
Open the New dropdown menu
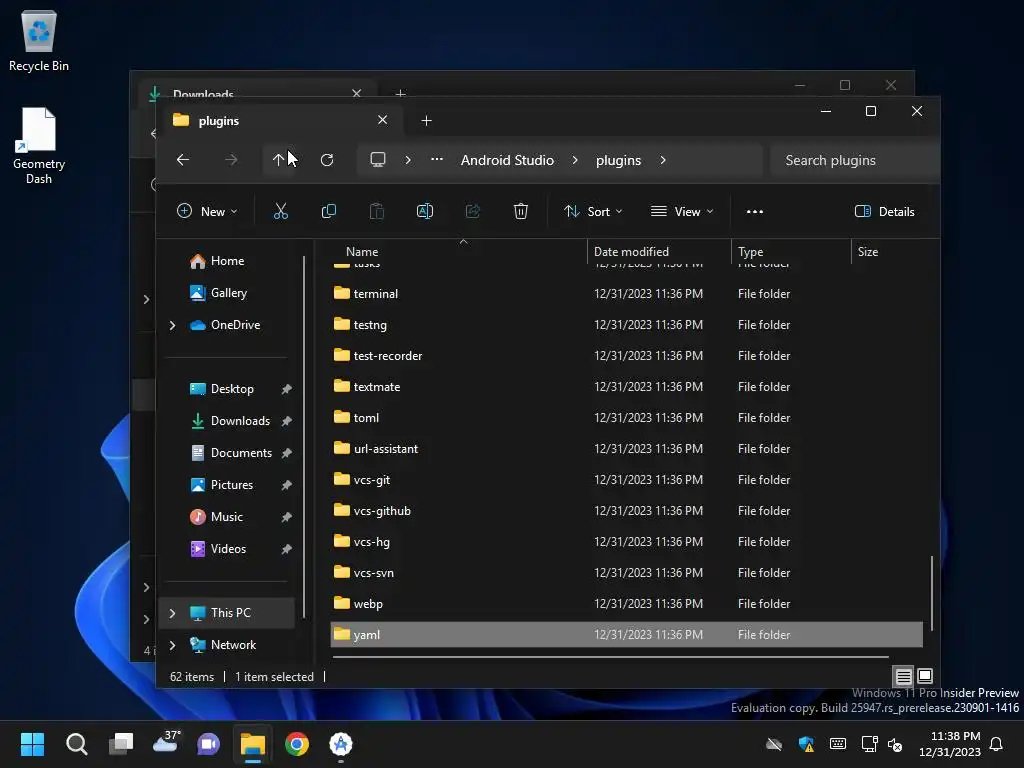[207, 212]
